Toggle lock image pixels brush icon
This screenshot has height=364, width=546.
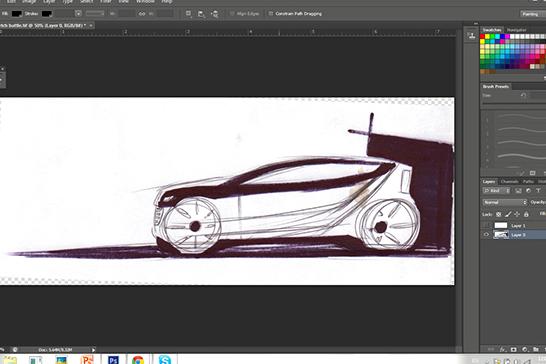(508, 214)
